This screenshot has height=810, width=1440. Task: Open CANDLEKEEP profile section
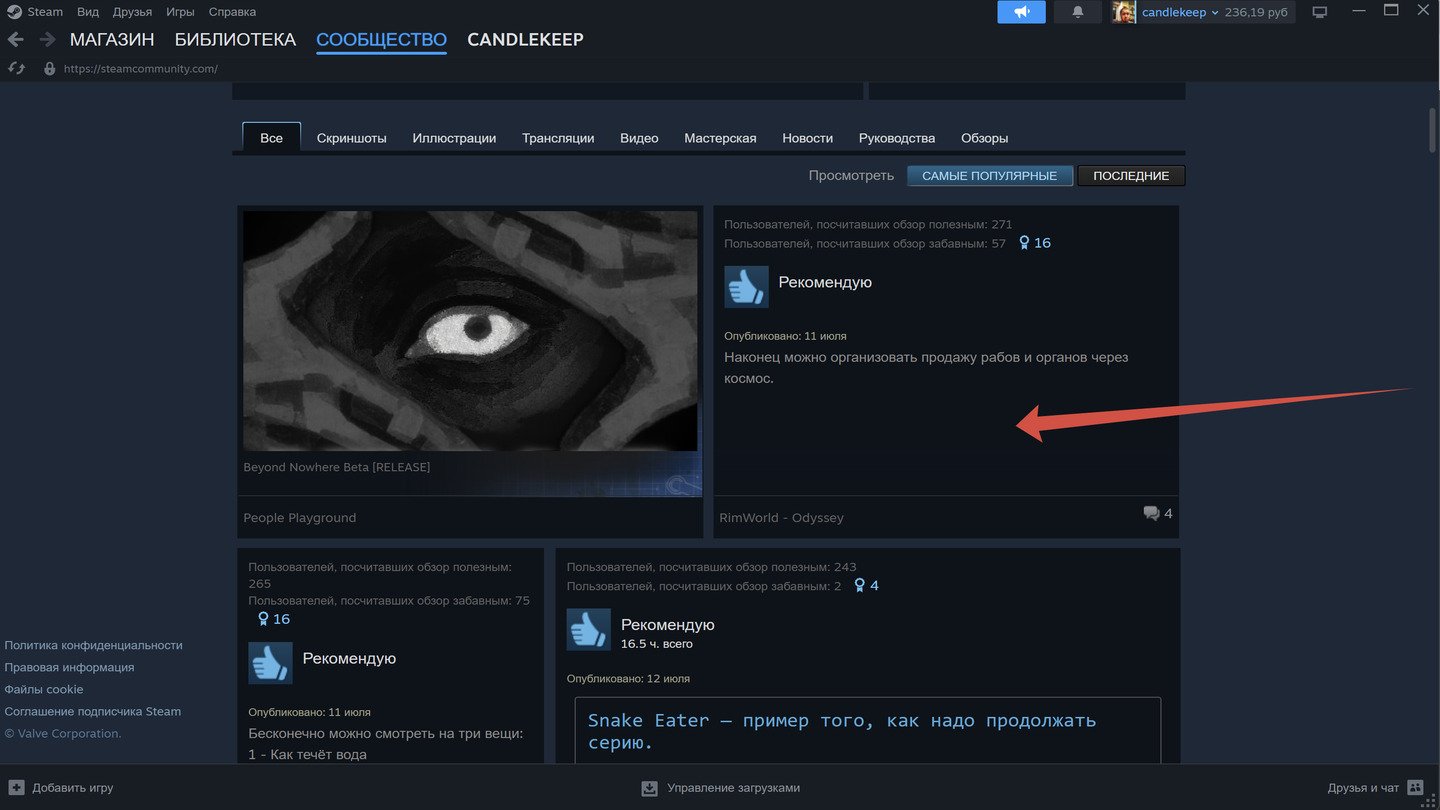click(x=525, y=40)
